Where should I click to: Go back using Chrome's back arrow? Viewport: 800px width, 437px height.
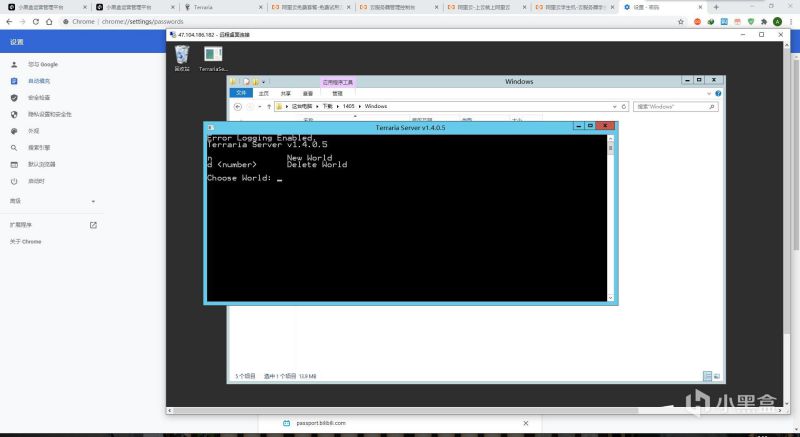tap(9, 21)
